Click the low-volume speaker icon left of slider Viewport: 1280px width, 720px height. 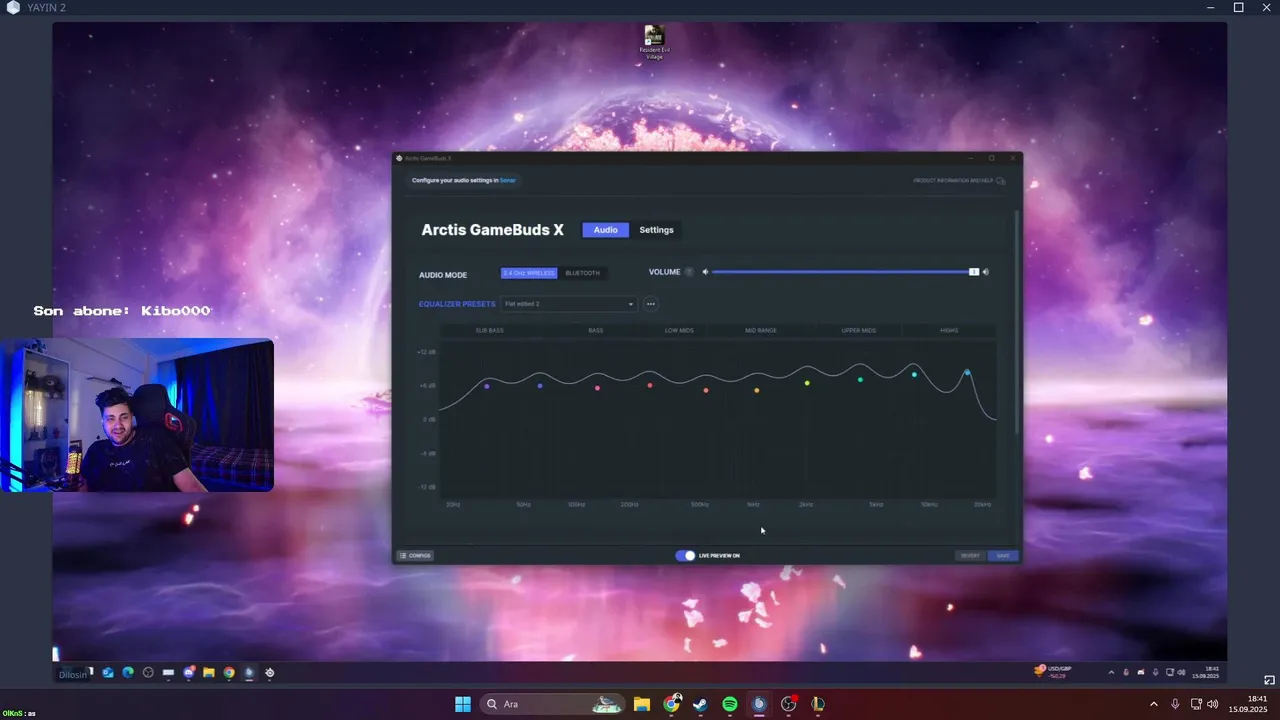tap(705, 272)
